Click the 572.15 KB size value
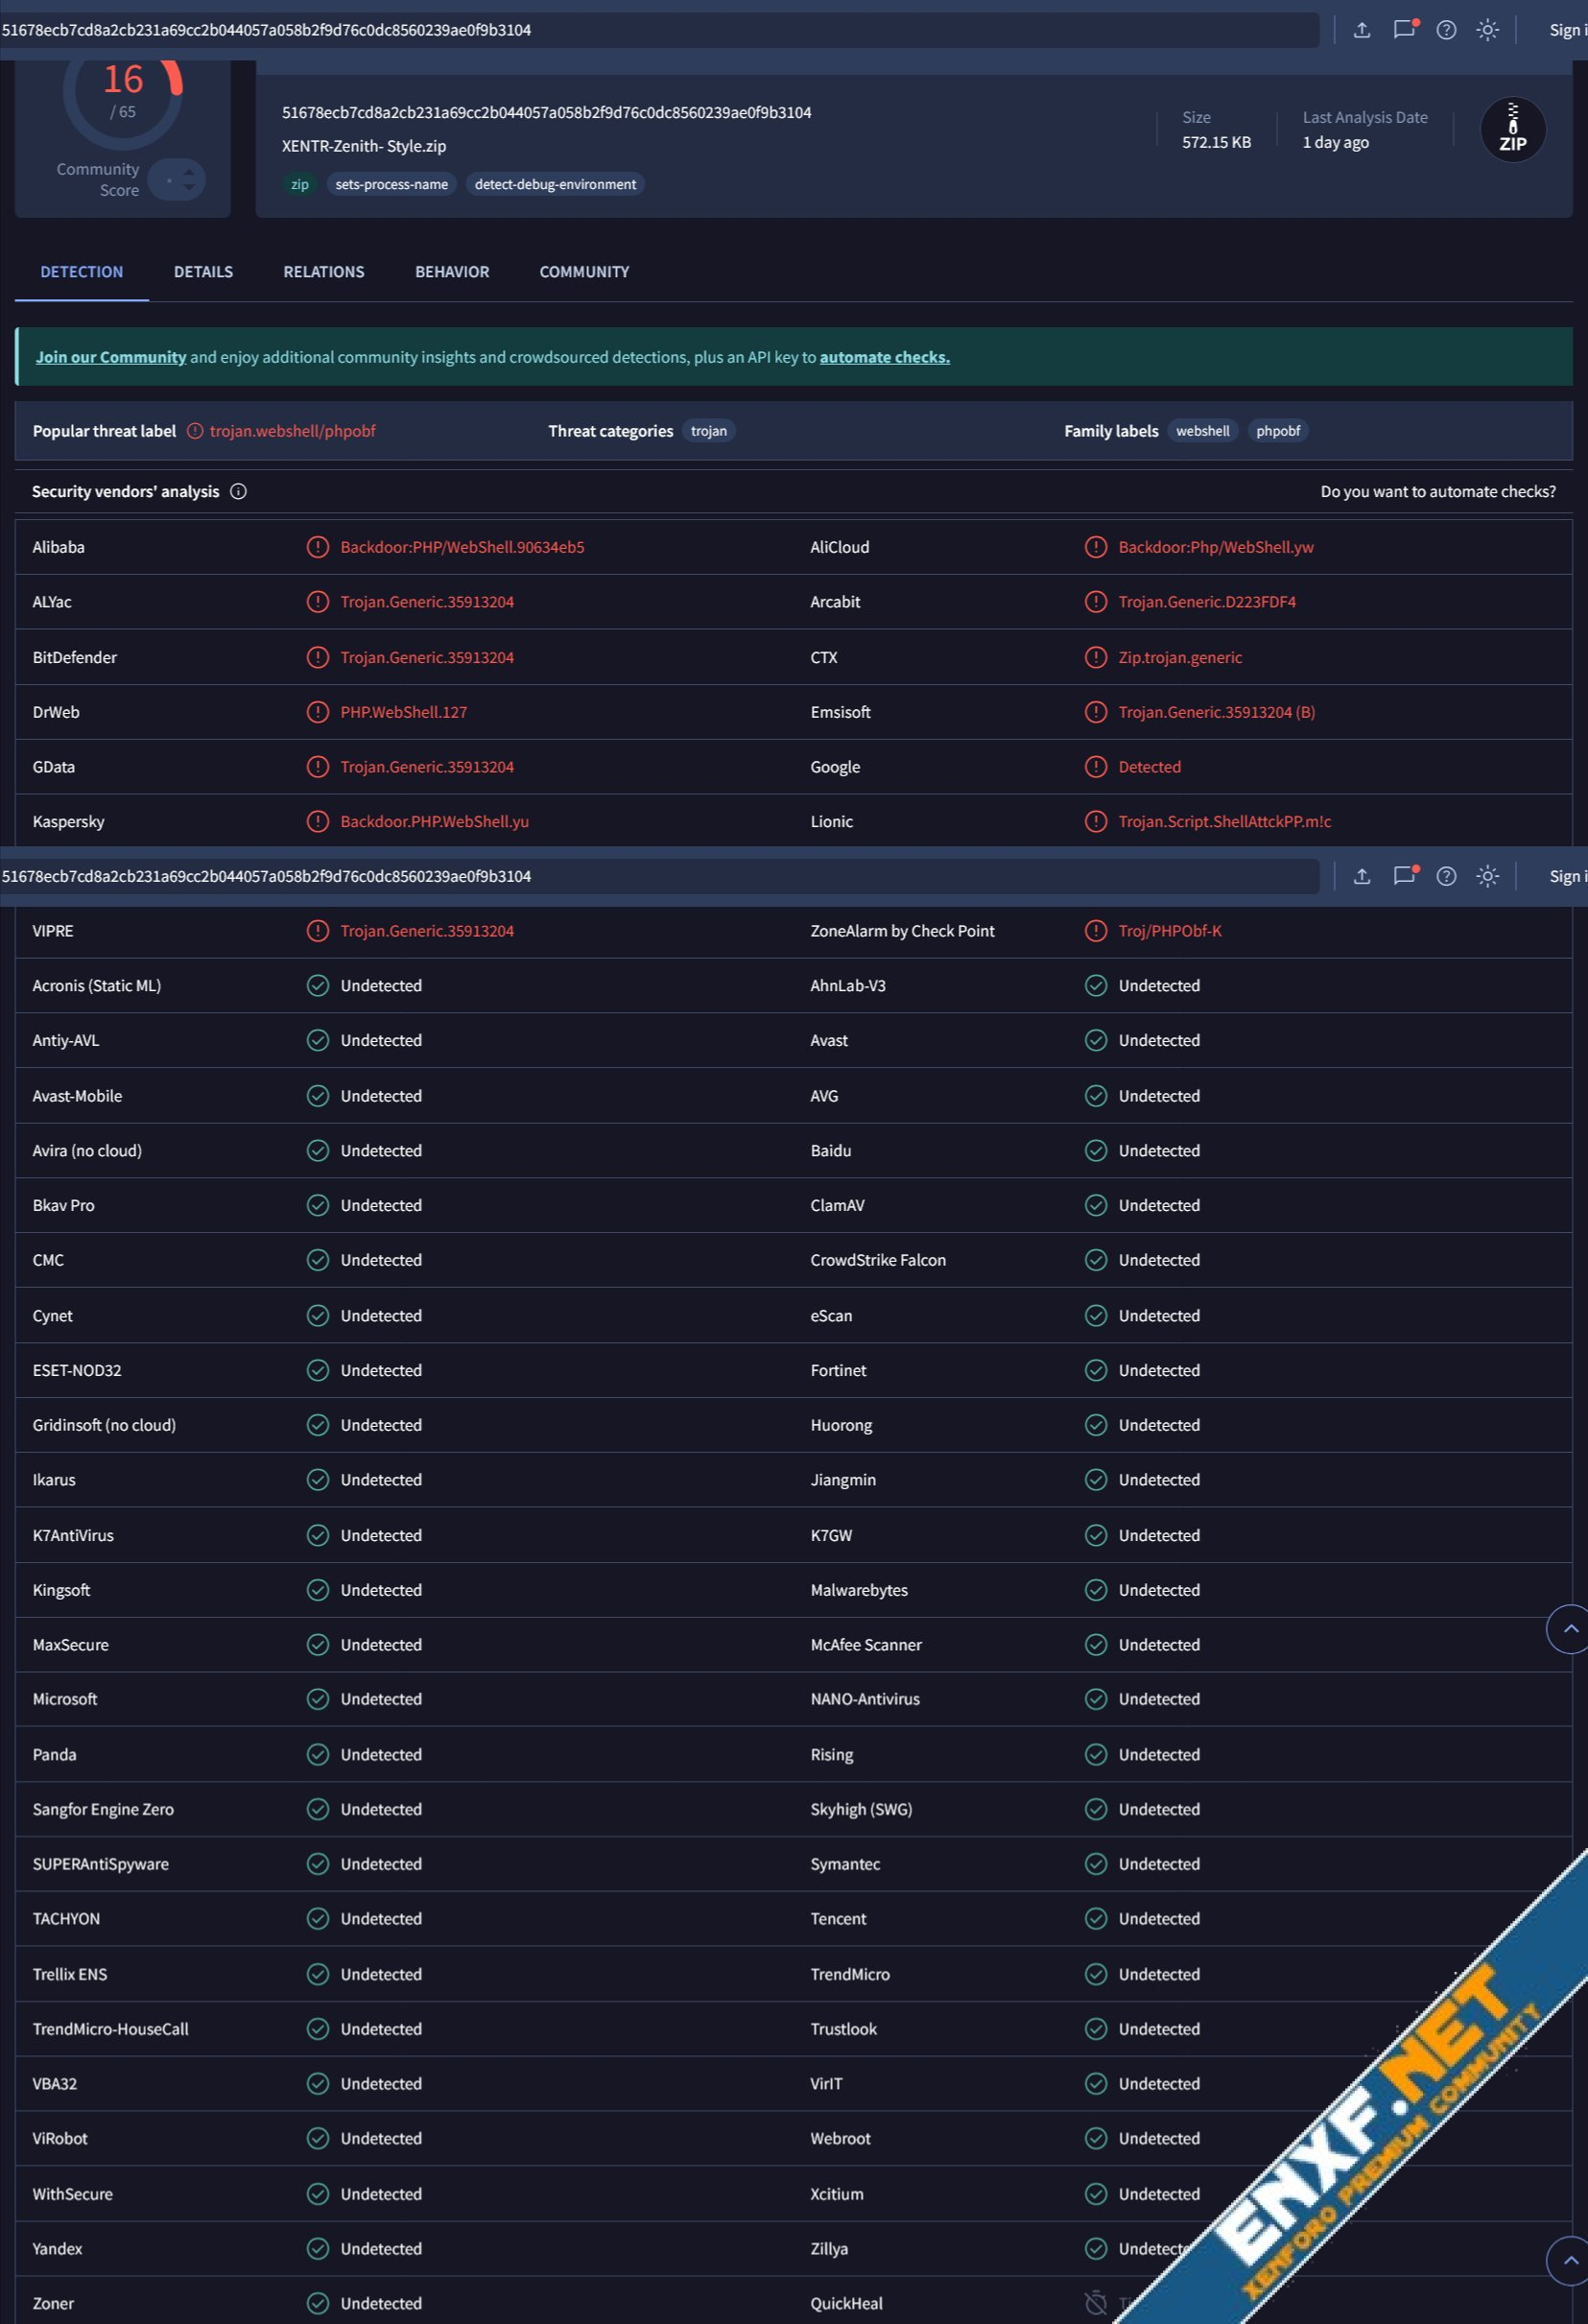The height and width of the screenshot is (2324, 1588). (1216, 142)
